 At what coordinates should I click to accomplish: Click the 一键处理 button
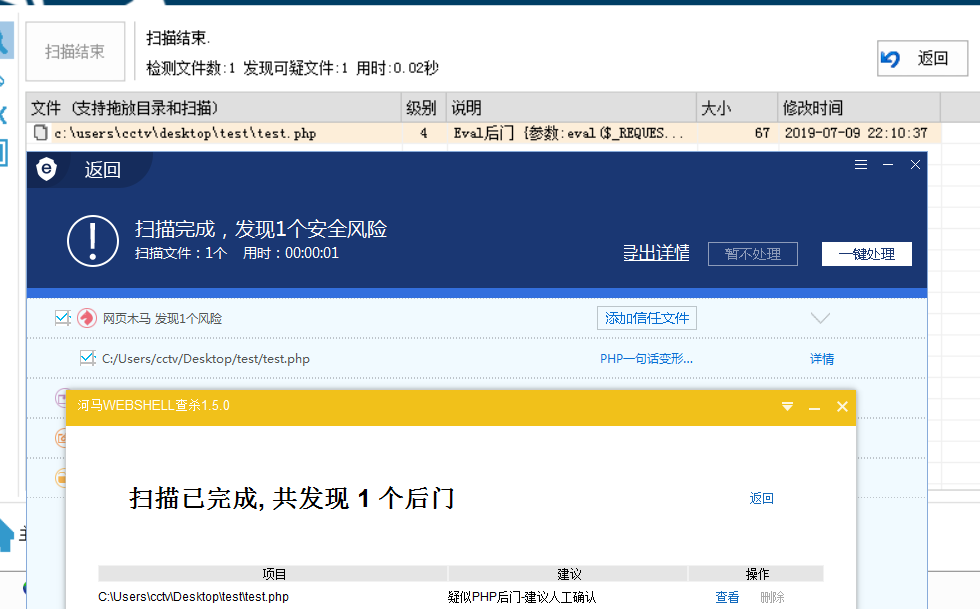point(867,254)
